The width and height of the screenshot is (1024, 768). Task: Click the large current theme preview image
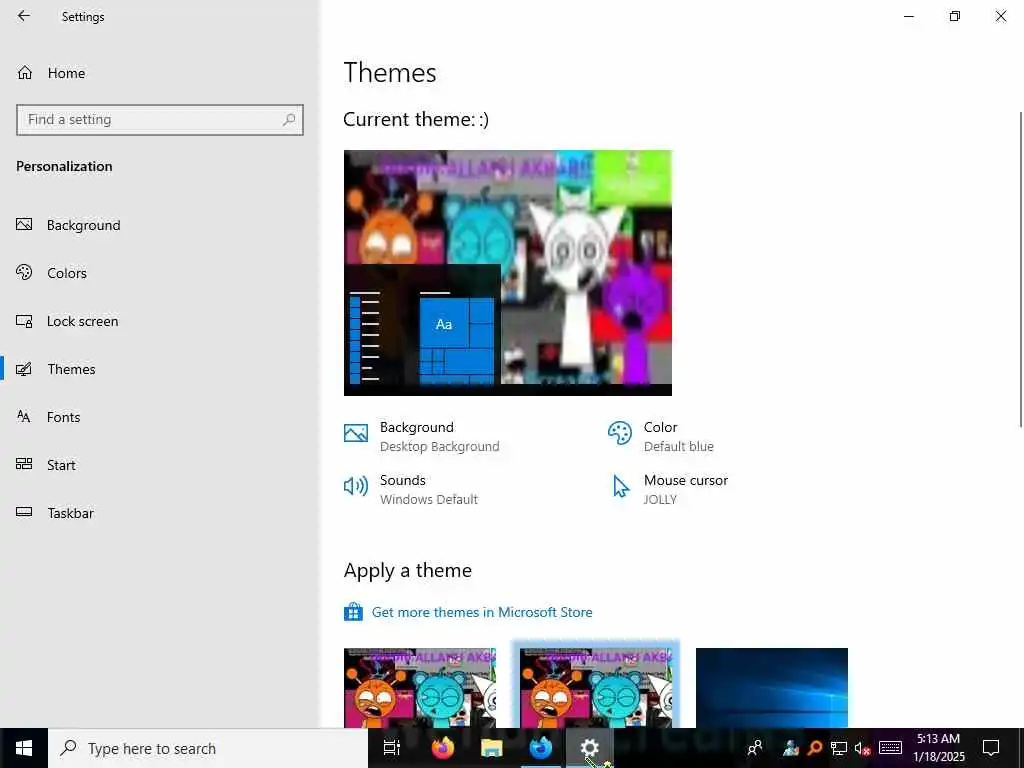tap(507, 273)
